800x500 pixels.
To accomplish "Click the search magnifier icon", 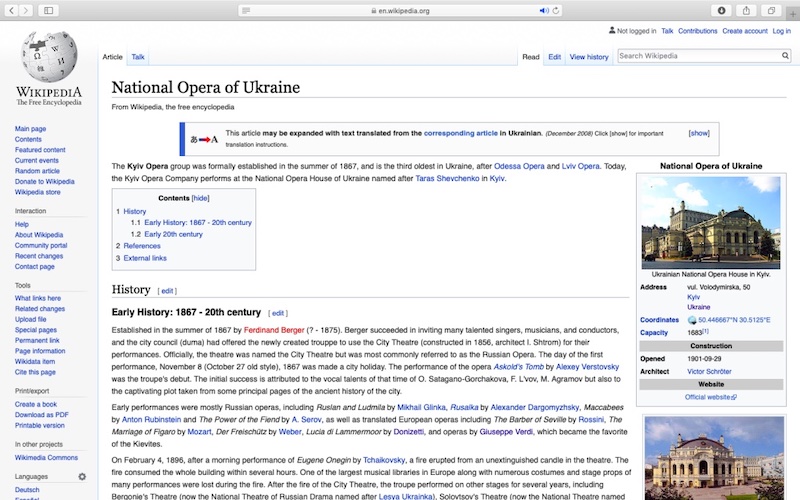I will tap(785, 56).
